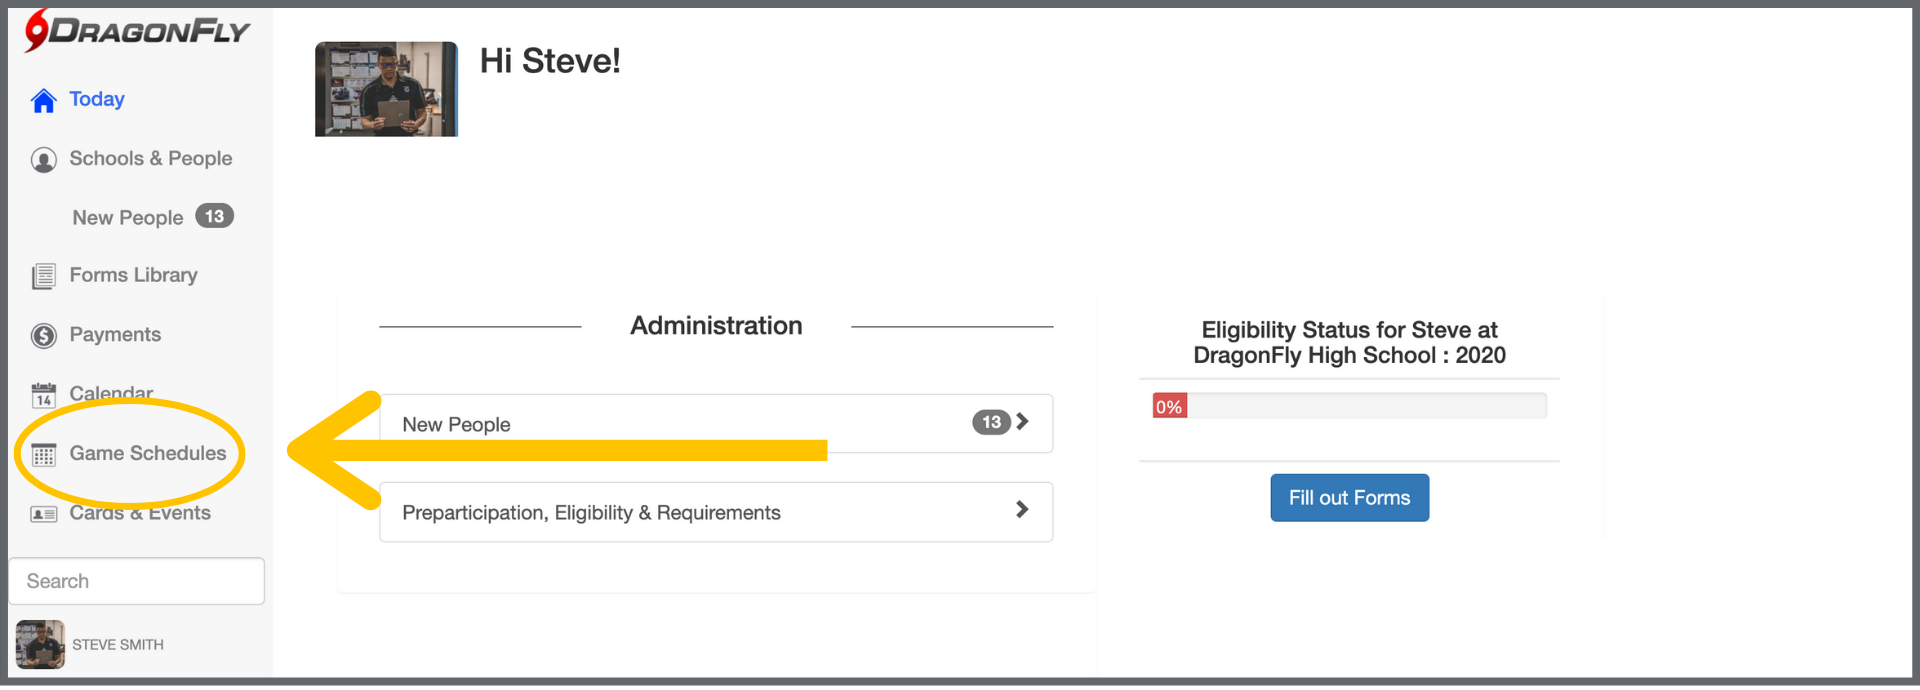Click the Game Schedules grid icon

(43, 455)
